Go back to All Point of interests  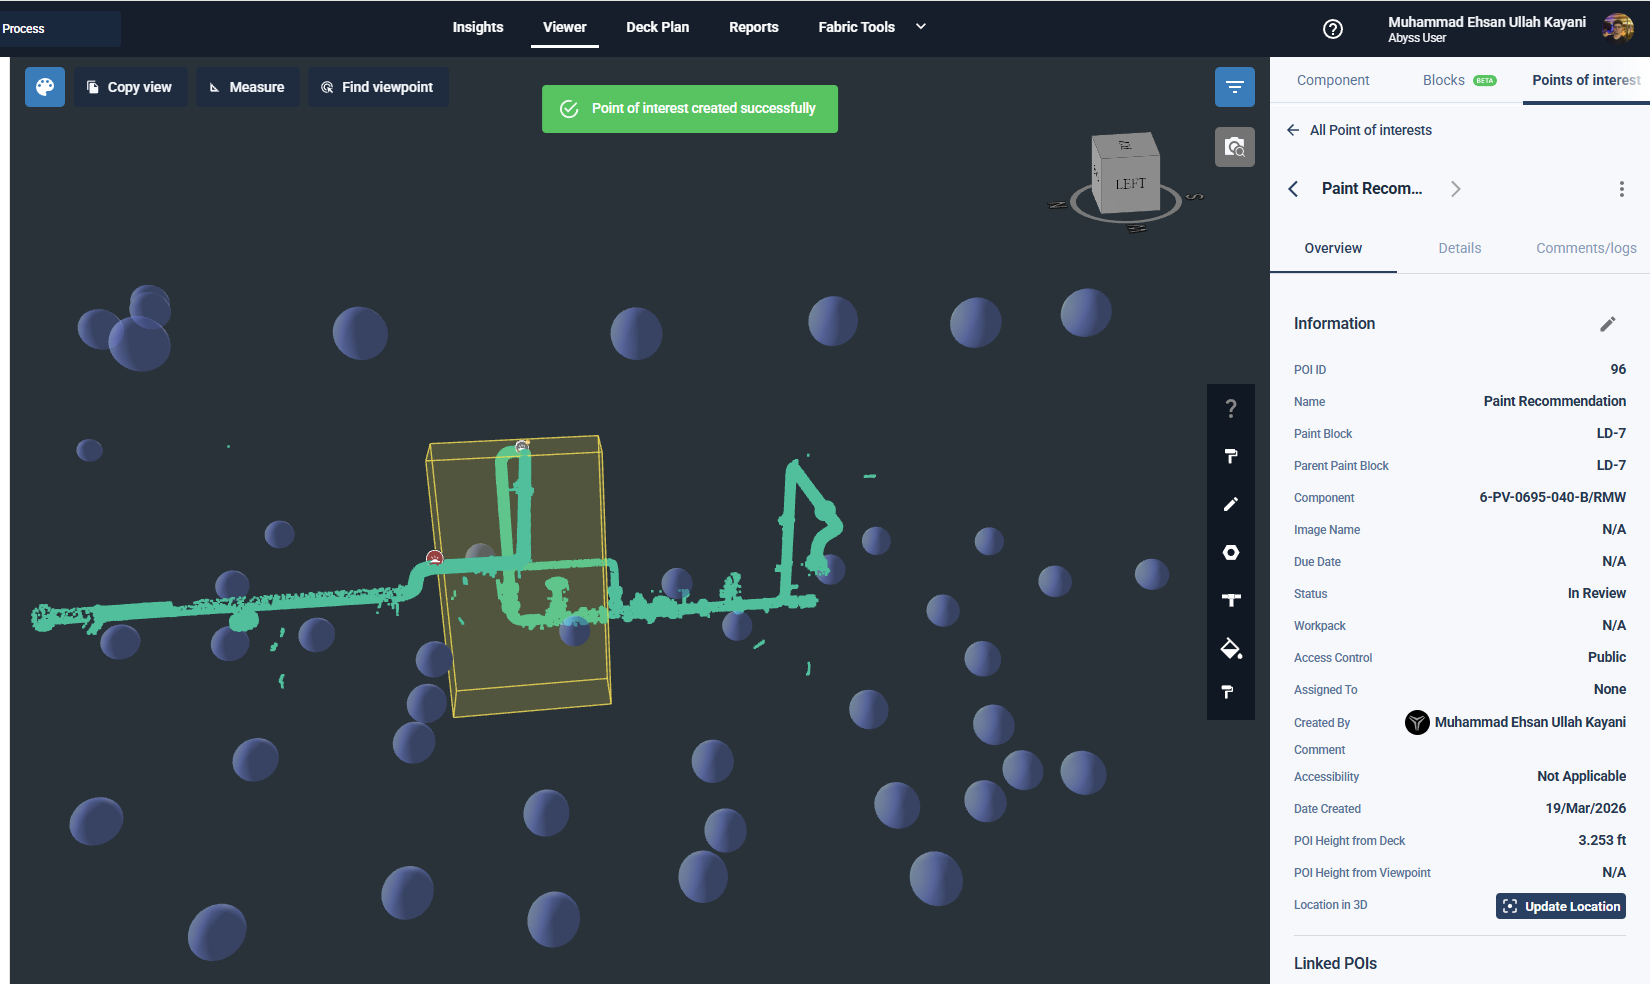pyautogui.click(x=1360, y=130)
